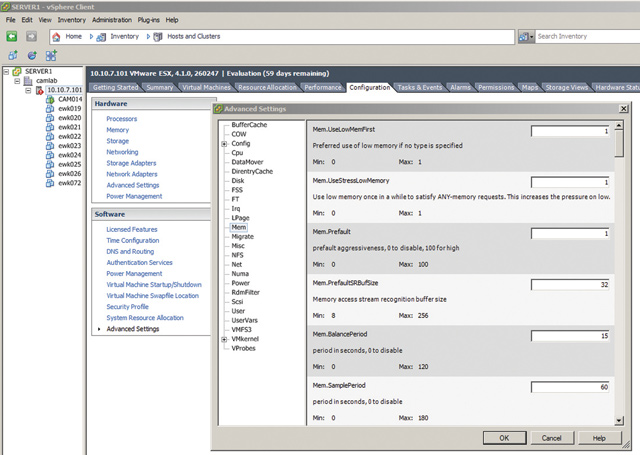Click the grey Forward navigation arrow

coord(31,36)
